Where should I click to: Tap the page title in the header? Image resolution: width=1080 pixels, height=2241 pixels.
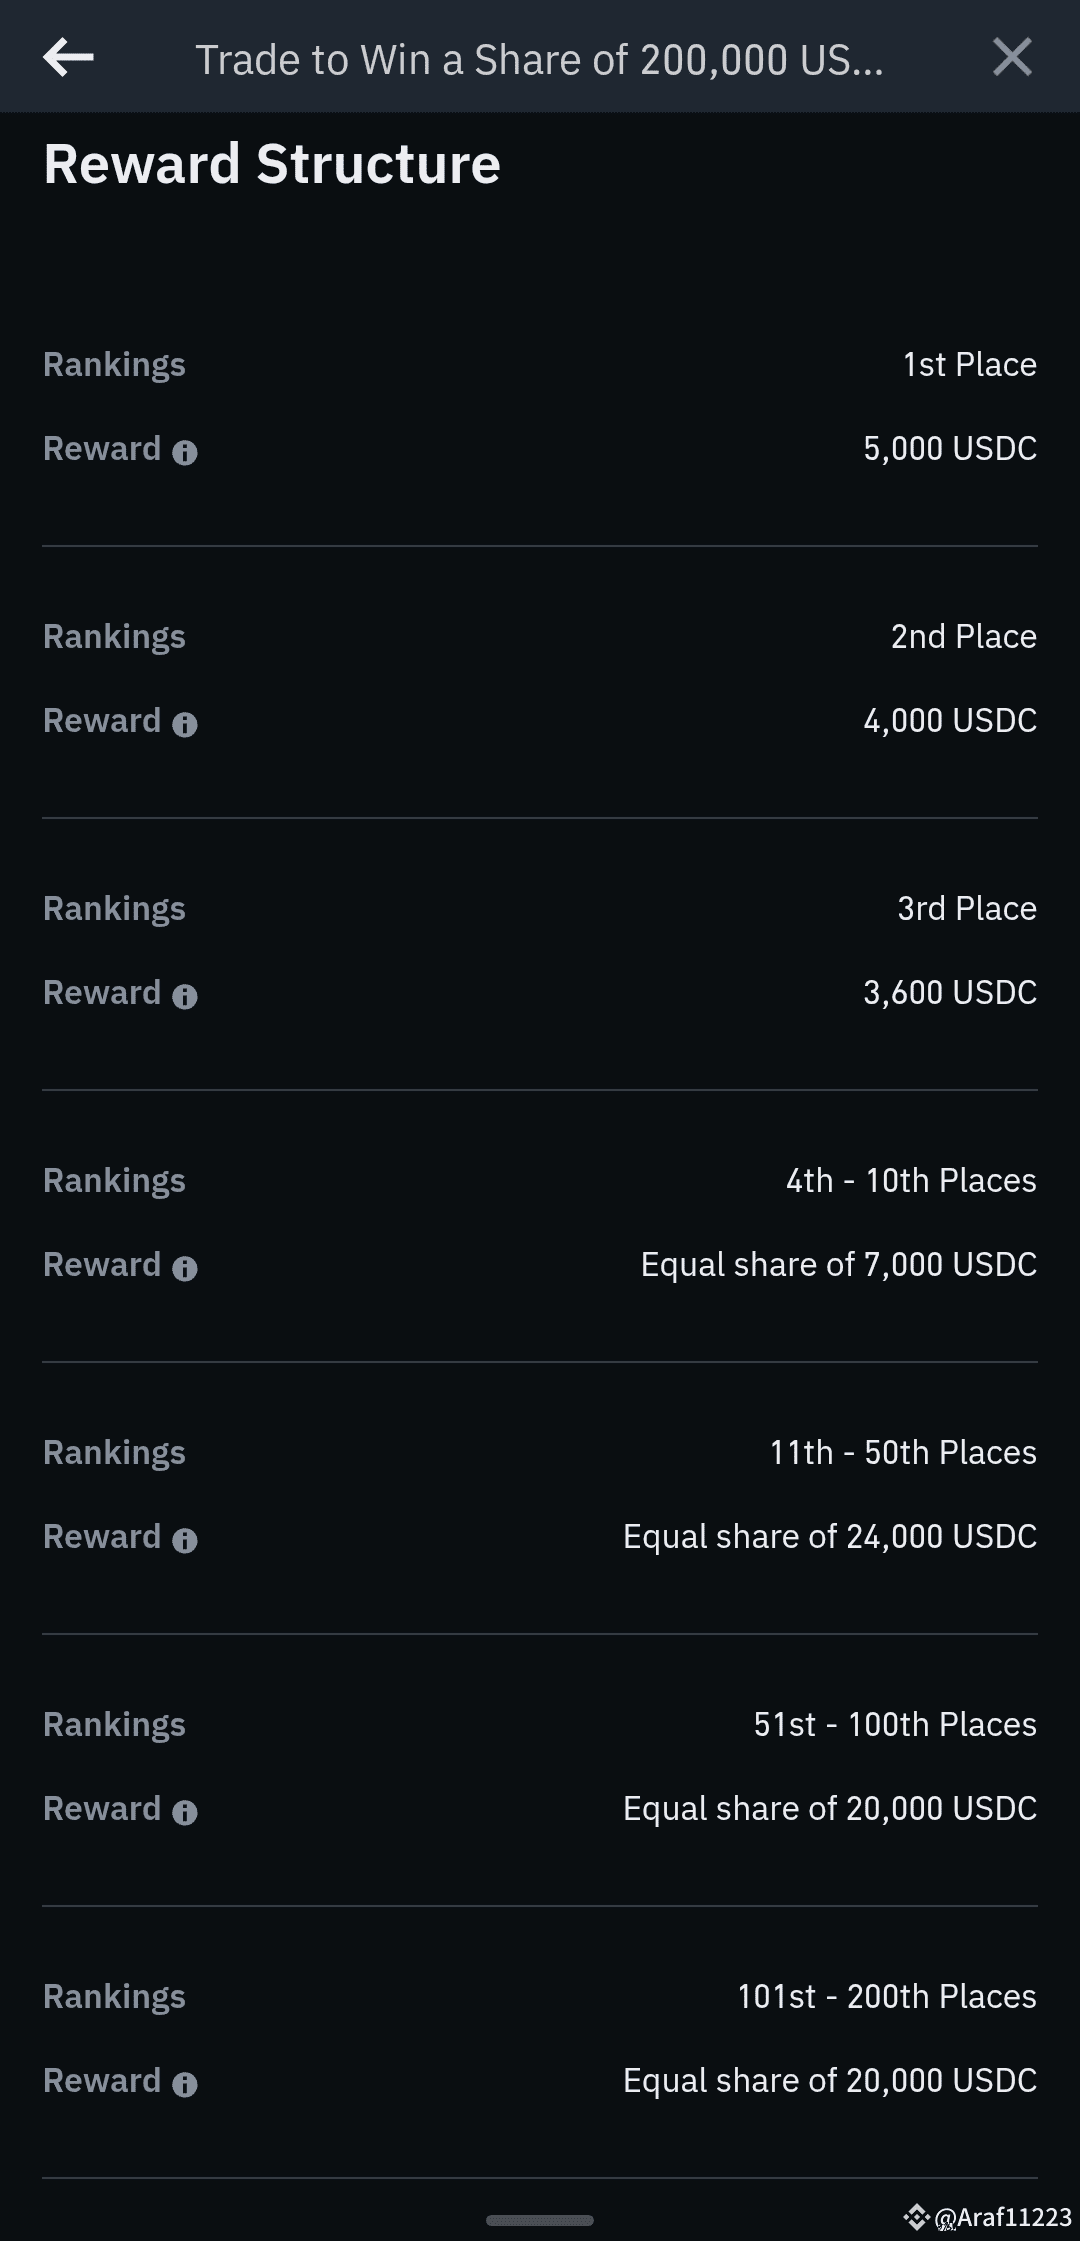(x=539, y=60)
